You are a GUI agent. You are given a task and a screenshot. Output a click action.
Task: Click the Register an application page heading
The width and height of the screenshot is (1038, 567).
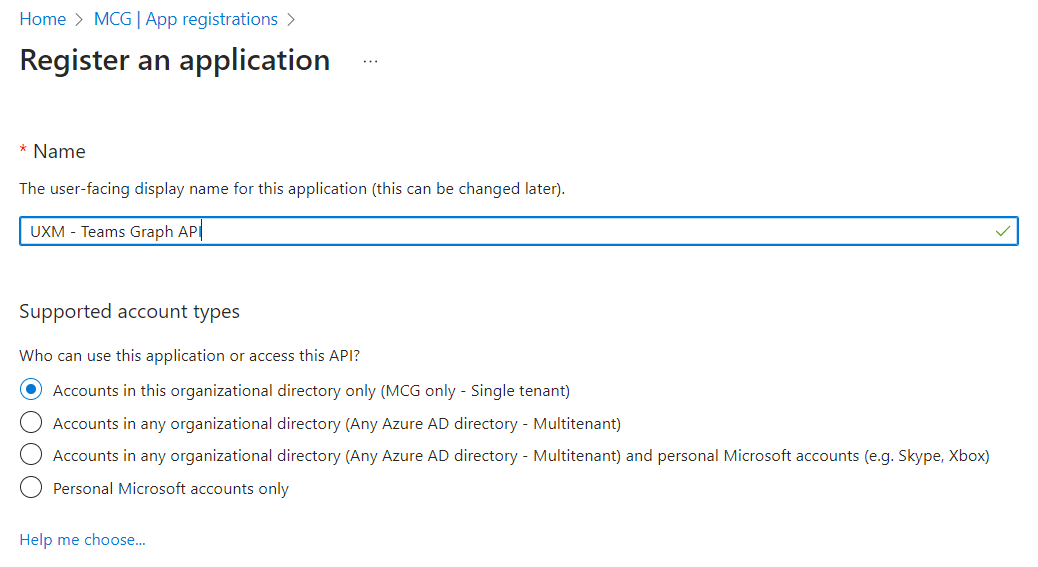(175, 60)
